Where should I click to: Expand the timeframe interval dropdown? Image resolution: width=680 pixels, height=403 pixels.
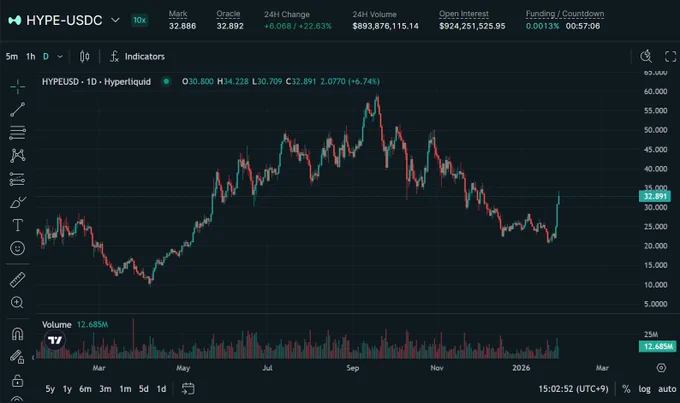[60, 56]
